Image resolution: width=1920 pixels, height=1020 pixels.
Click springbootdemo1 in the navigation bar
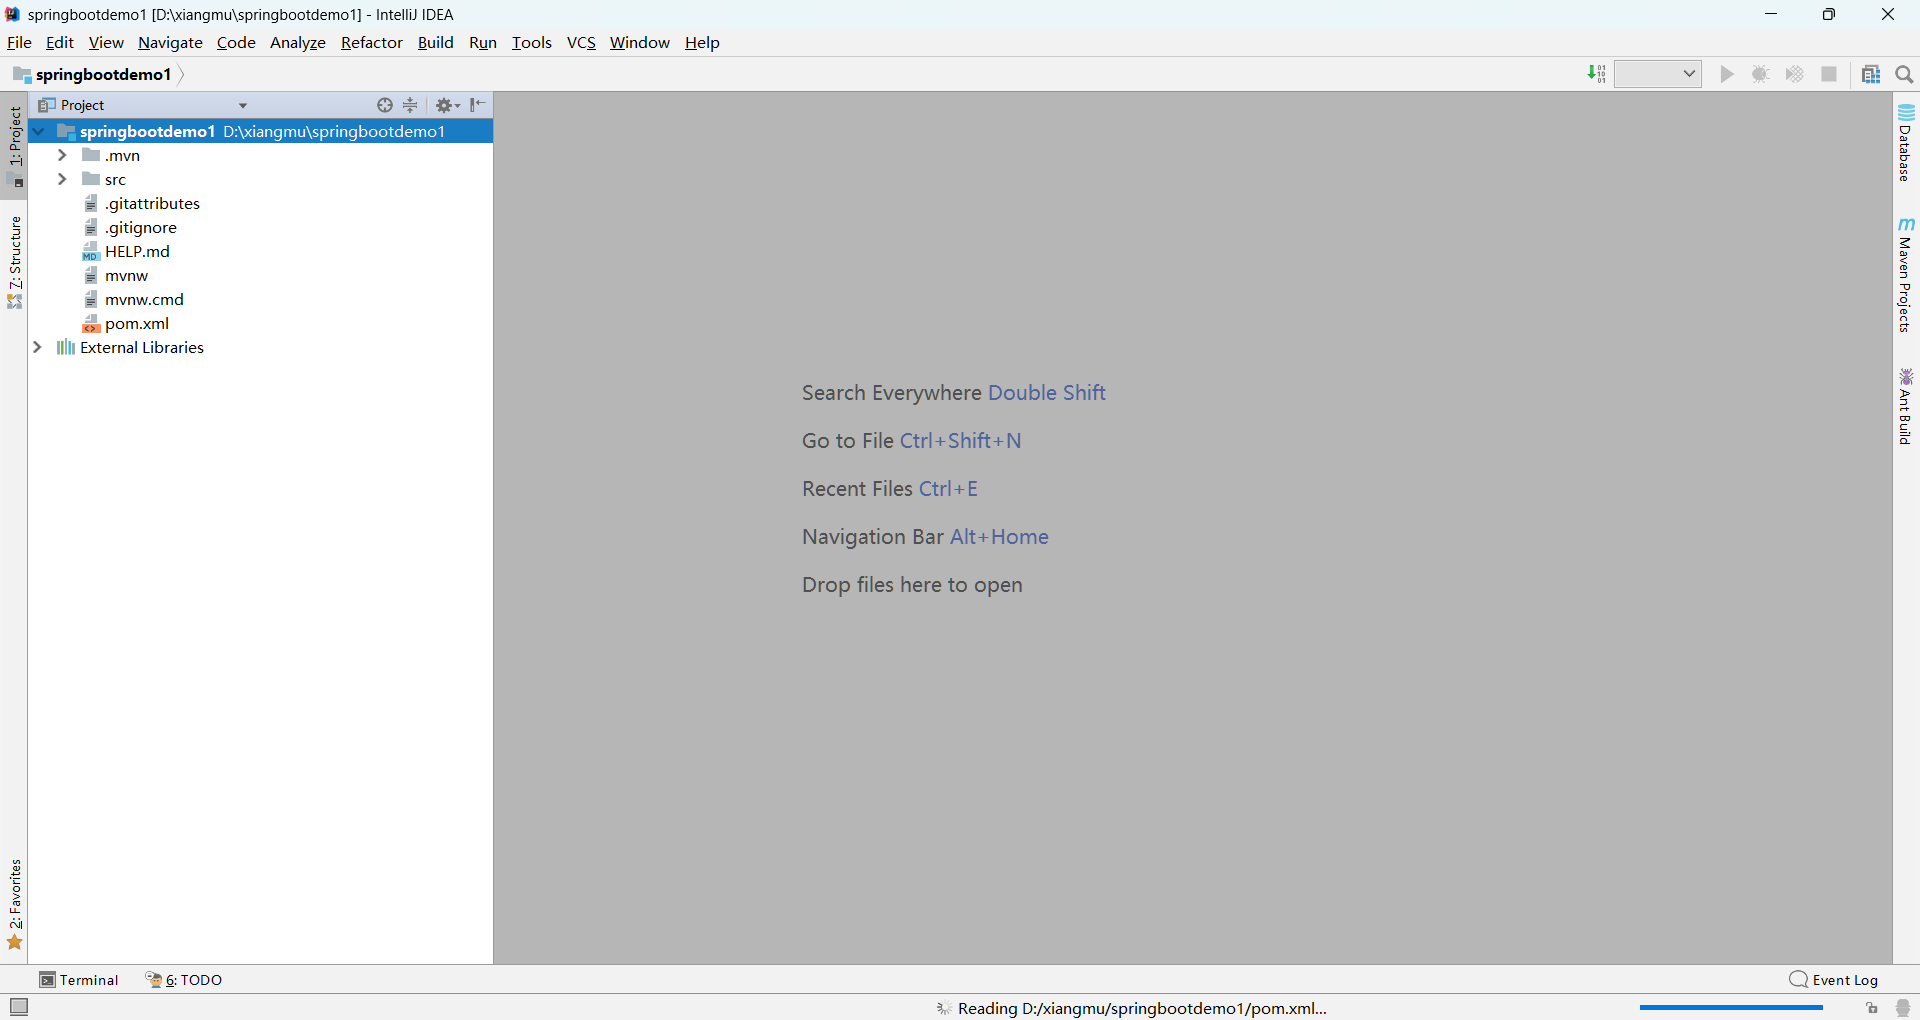[92, 74]
